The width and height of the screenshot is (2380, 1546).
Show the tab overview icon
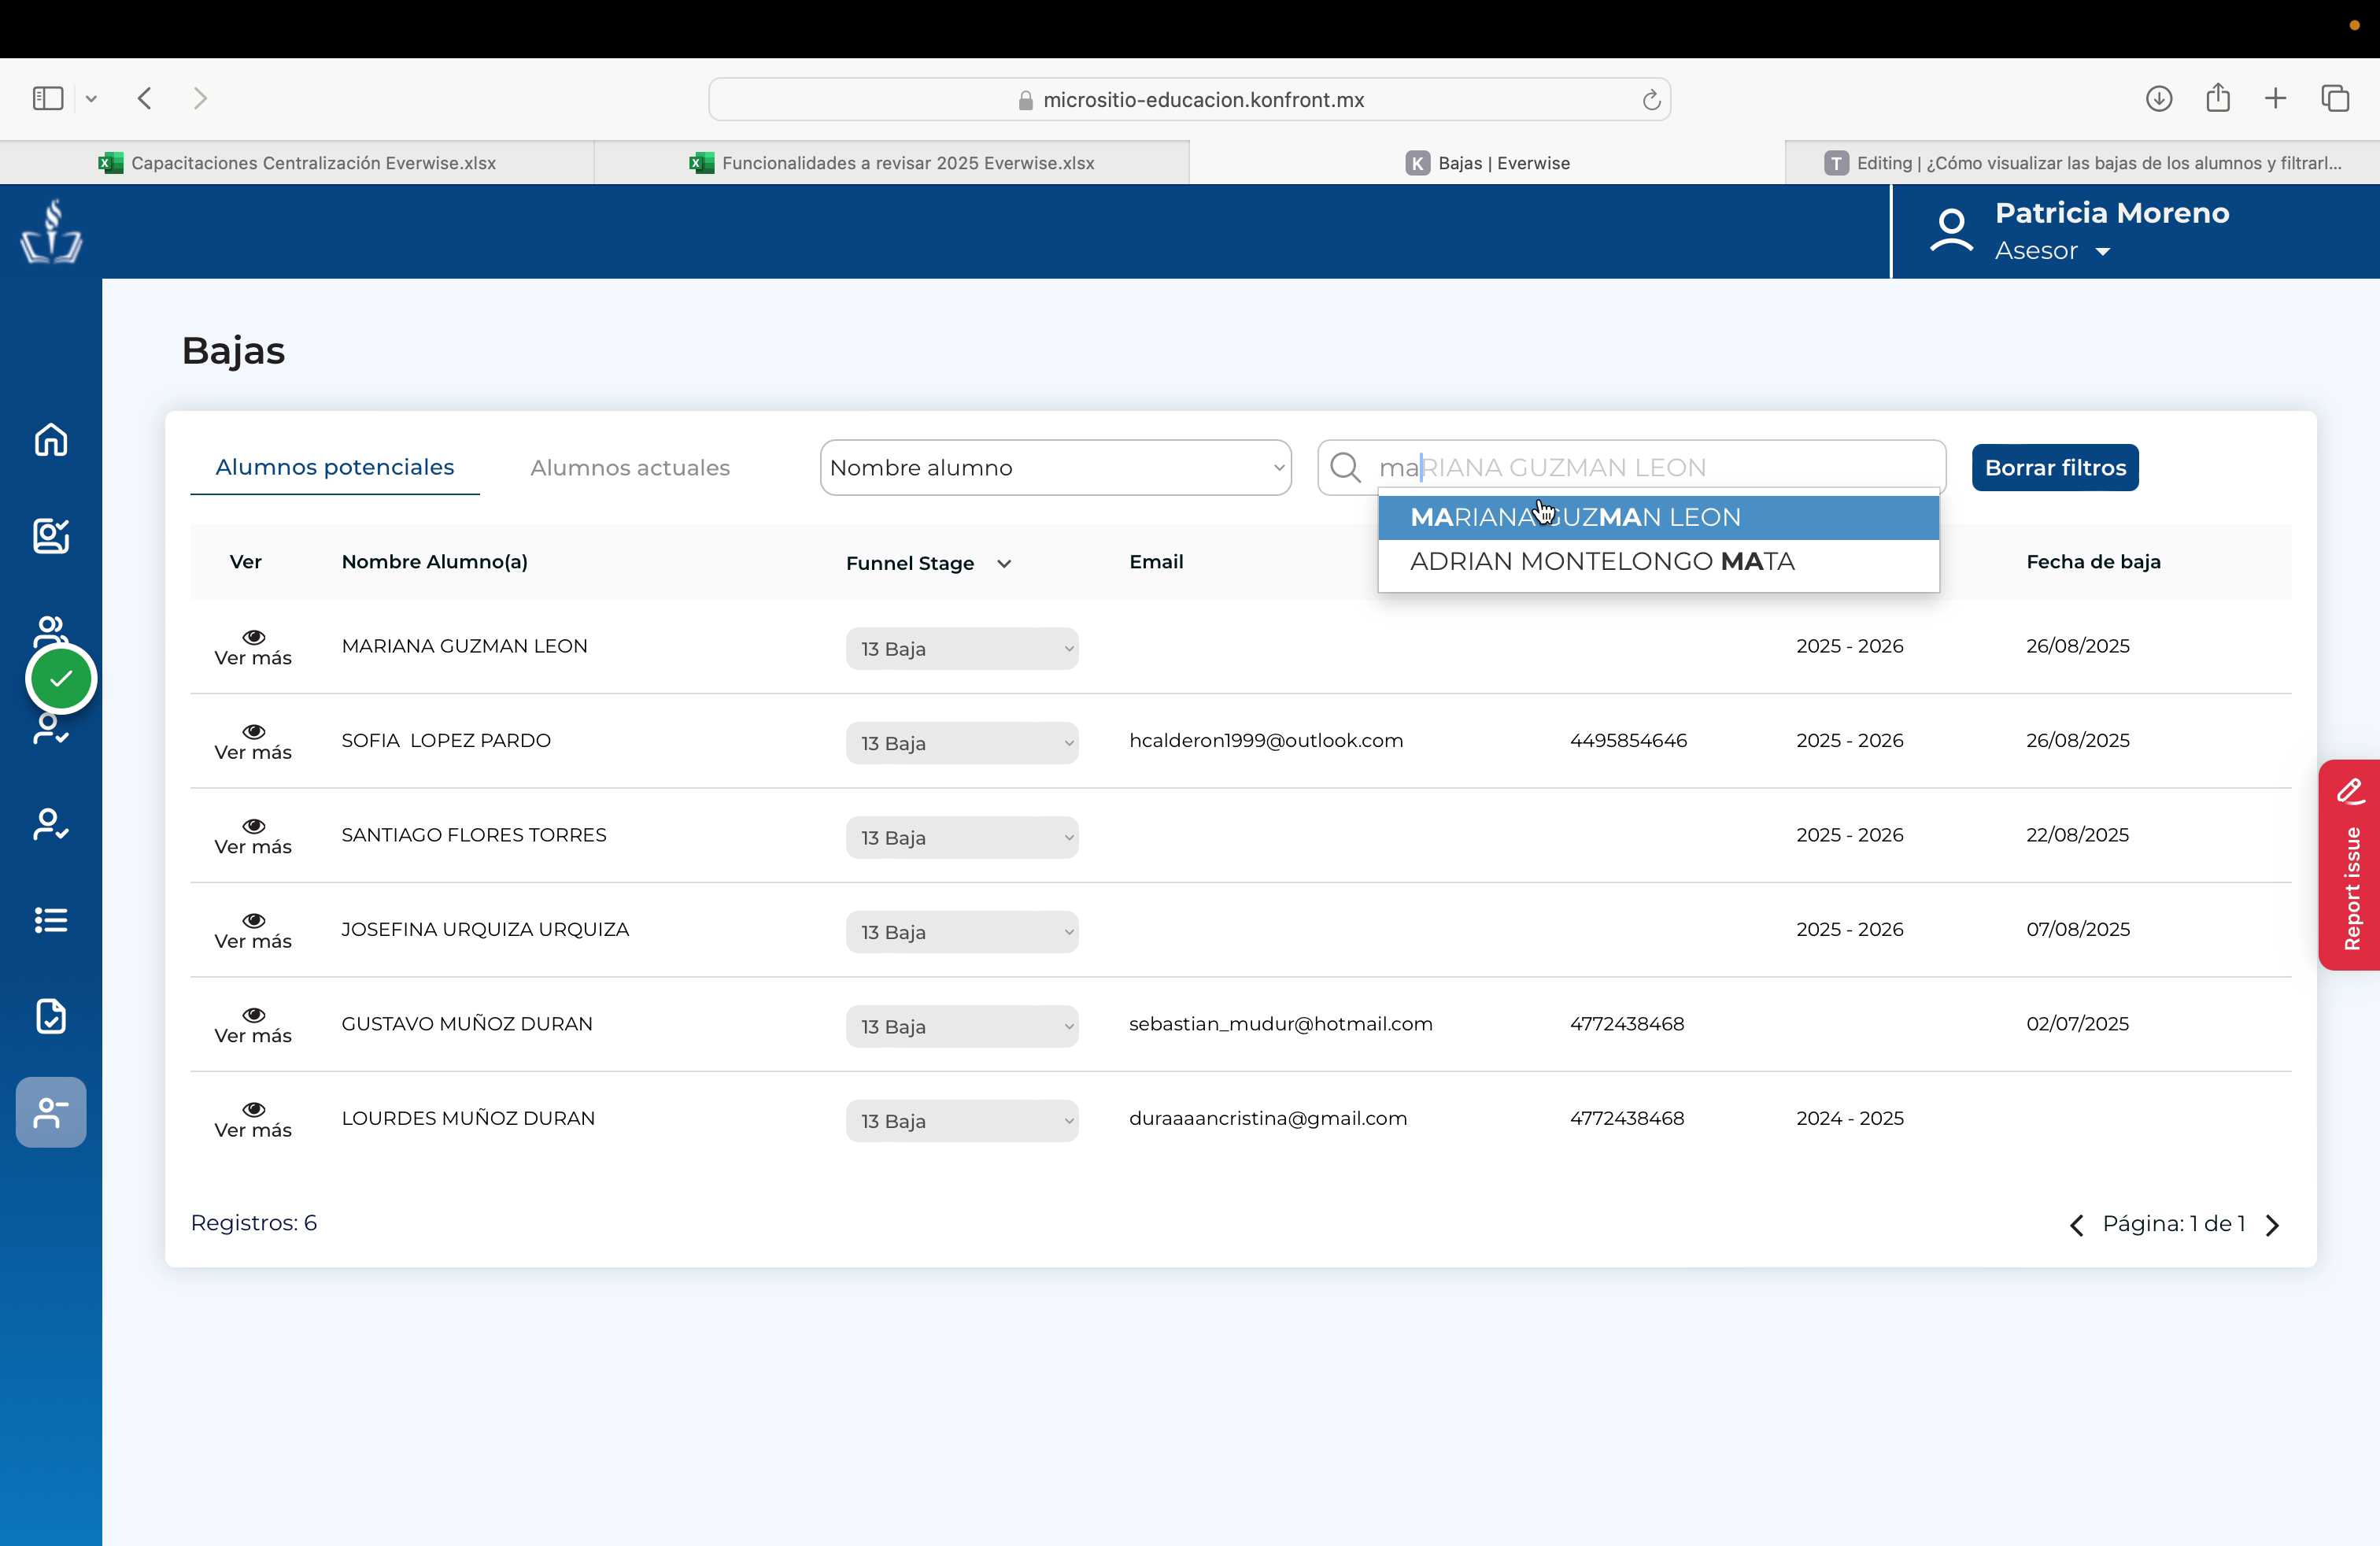point(2335,98)
